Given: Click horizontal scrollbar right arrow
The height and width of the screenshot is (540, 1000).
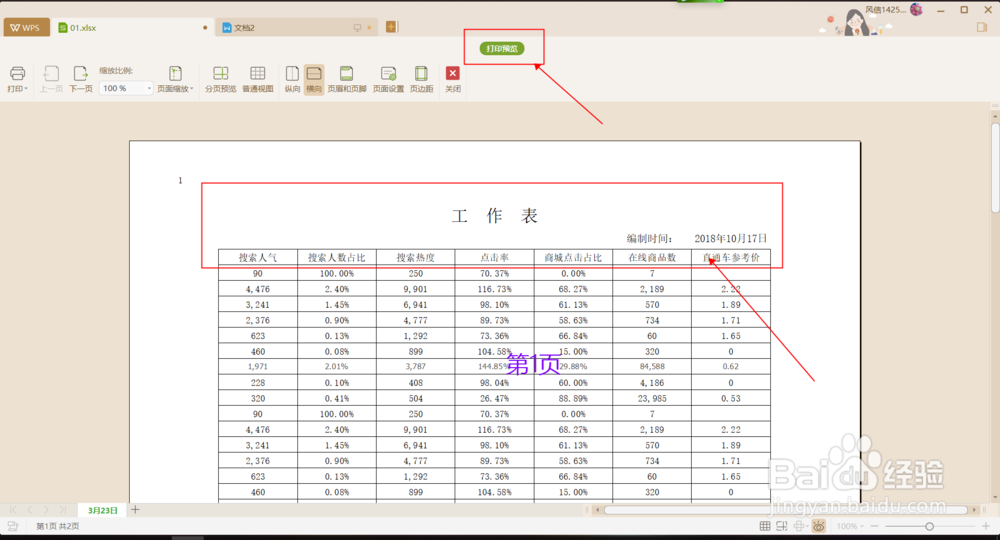Looking at the screenshot, I should [974, 509].
